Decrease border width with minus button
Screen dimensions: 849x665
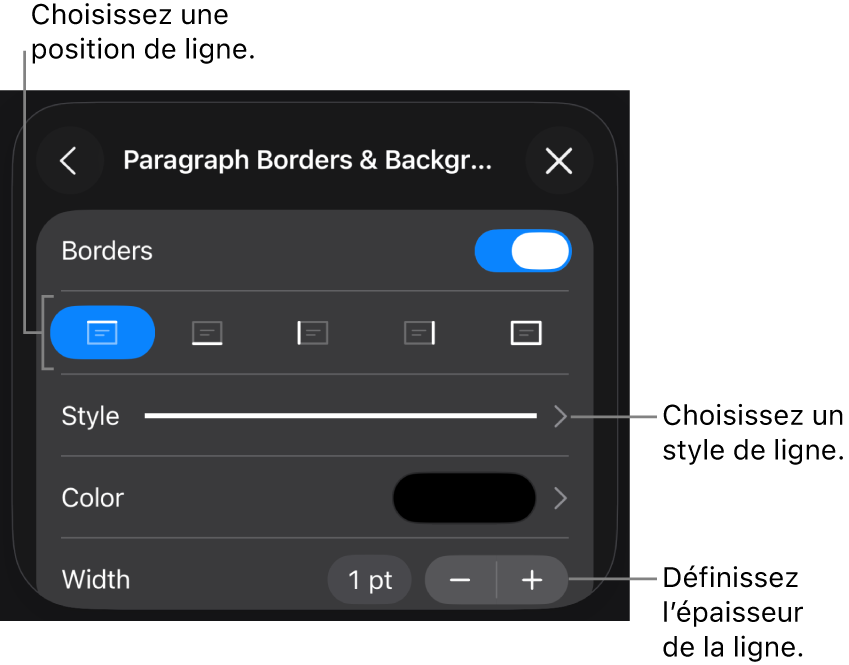pos(460,580)
